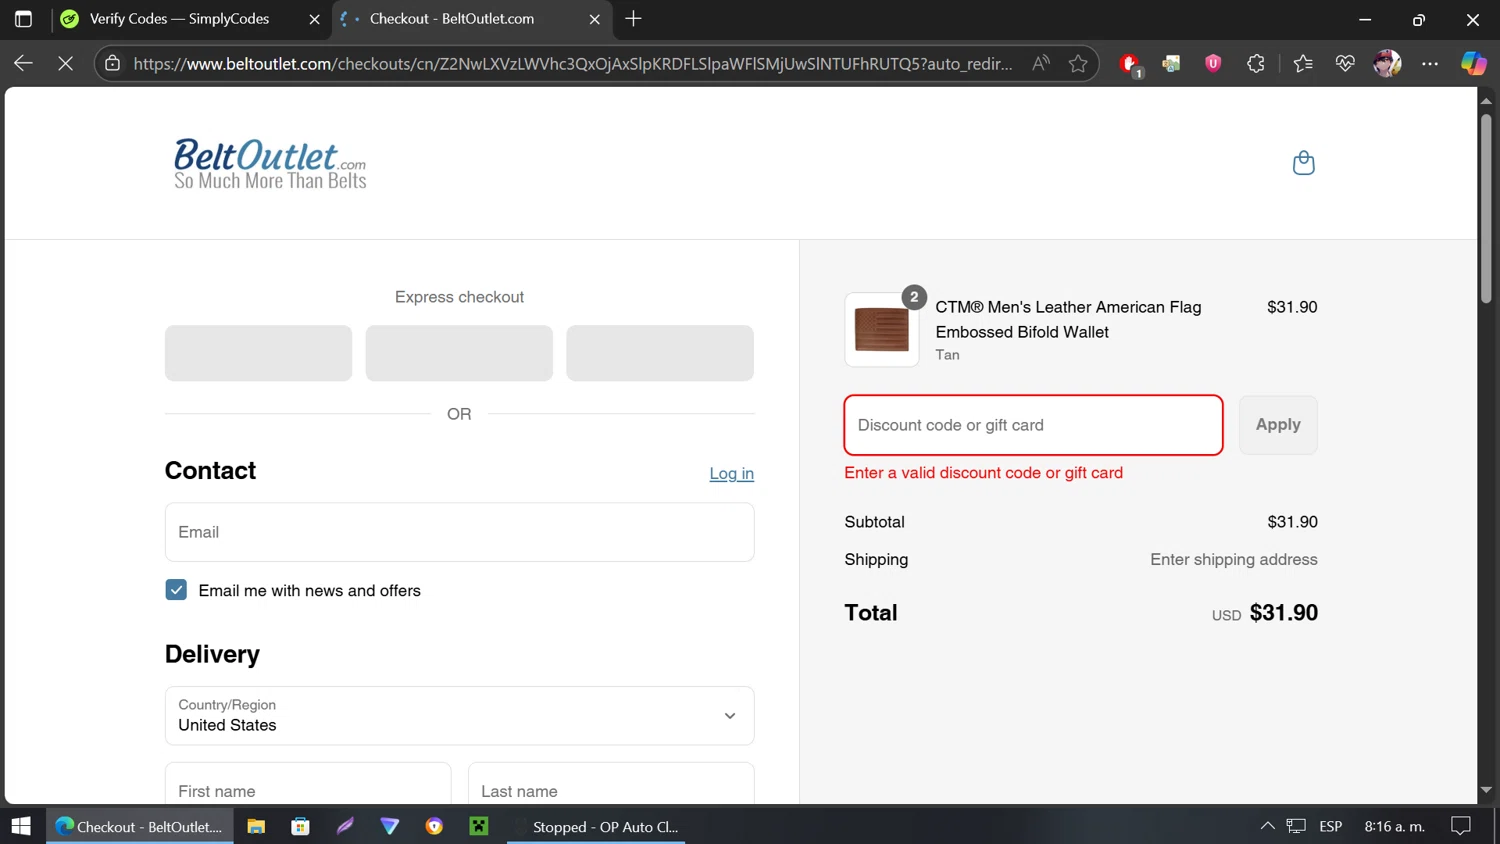
Task: Open the blue triangle app in taskbar
Action: [390, 826]
